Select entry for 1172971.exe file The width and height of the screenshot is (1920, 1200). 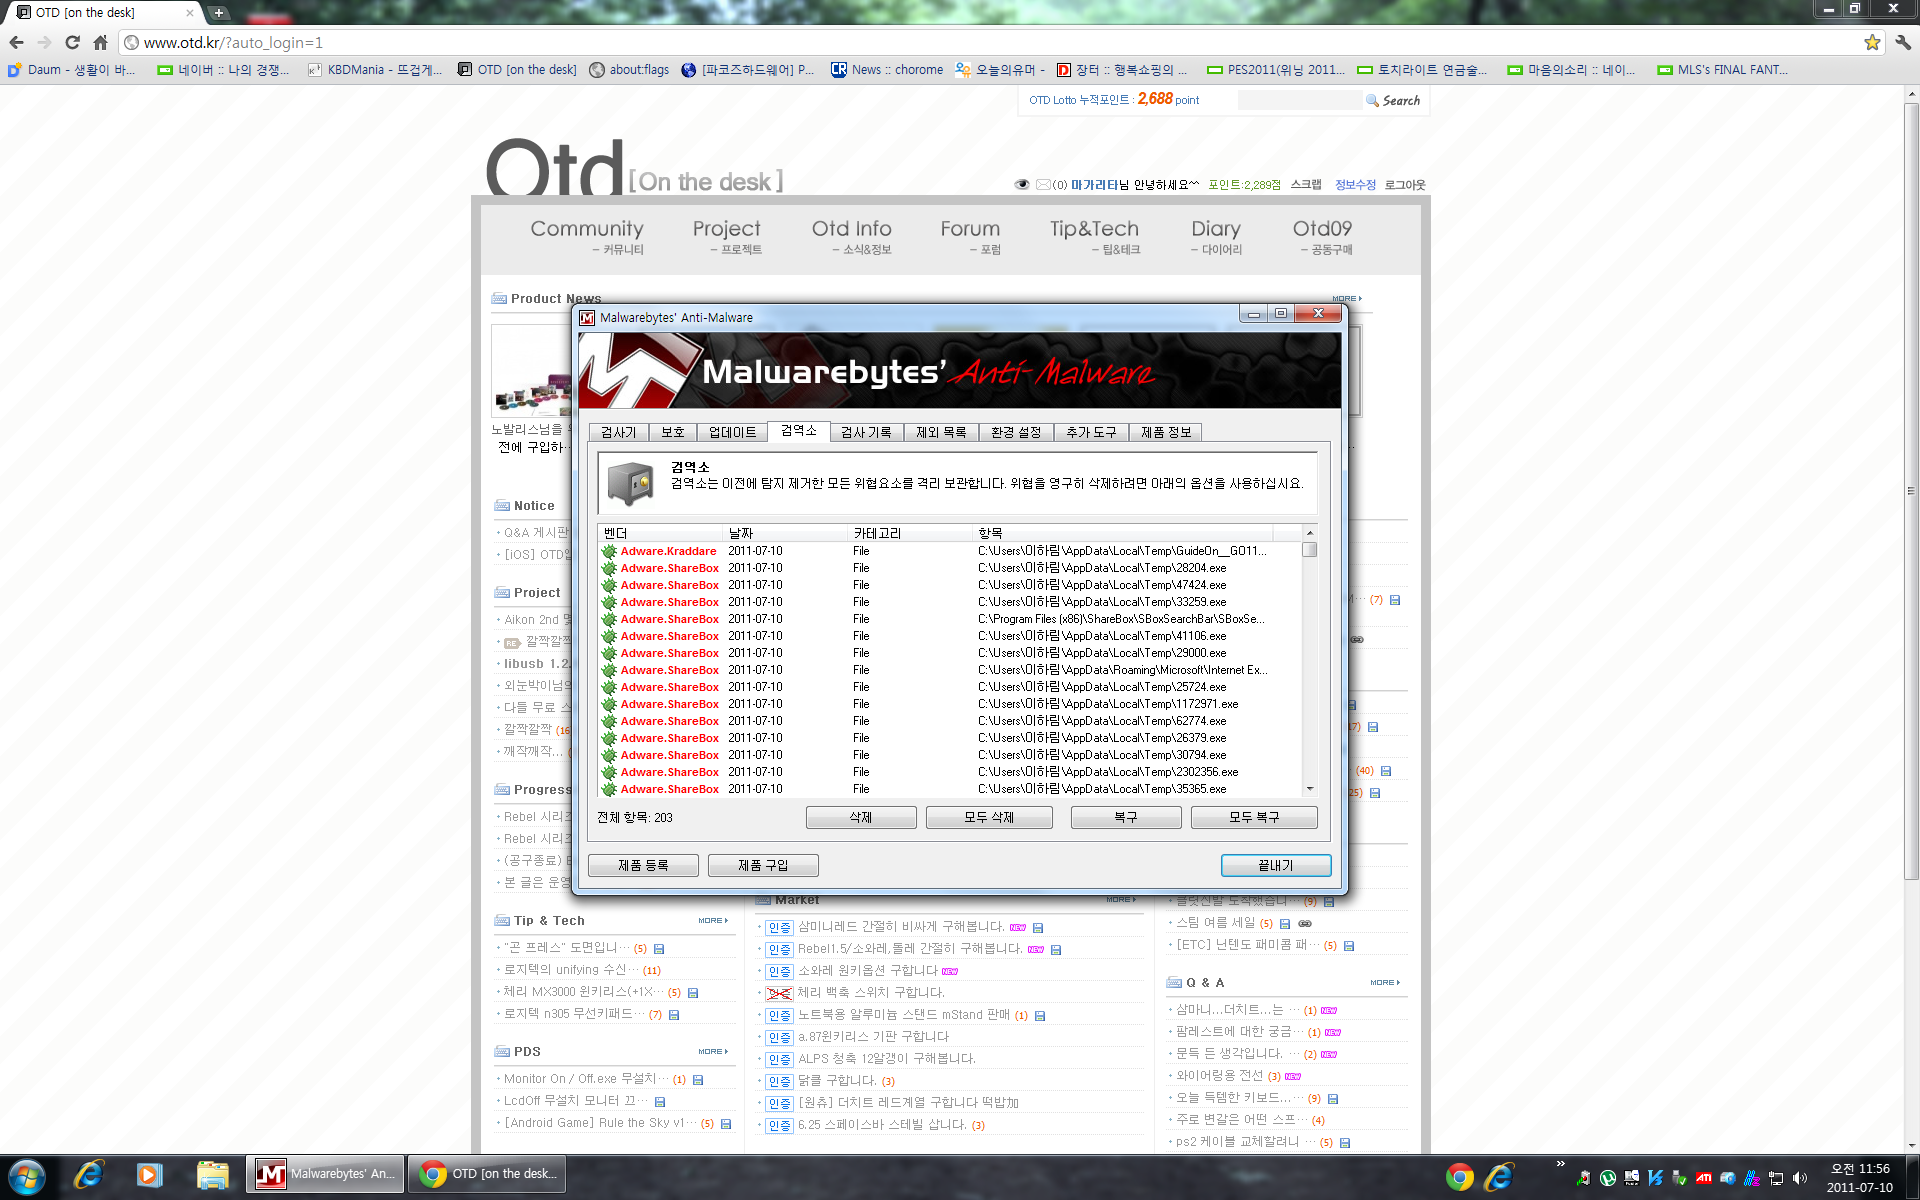coord(950,704)
